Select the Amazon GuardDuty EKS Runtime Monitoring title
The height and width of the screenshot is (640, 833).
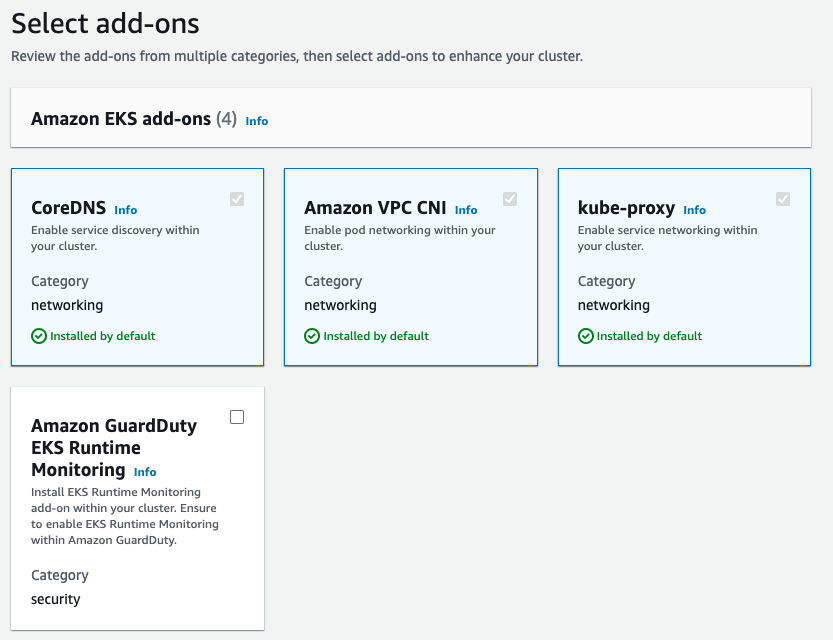[x=113, y=447]
